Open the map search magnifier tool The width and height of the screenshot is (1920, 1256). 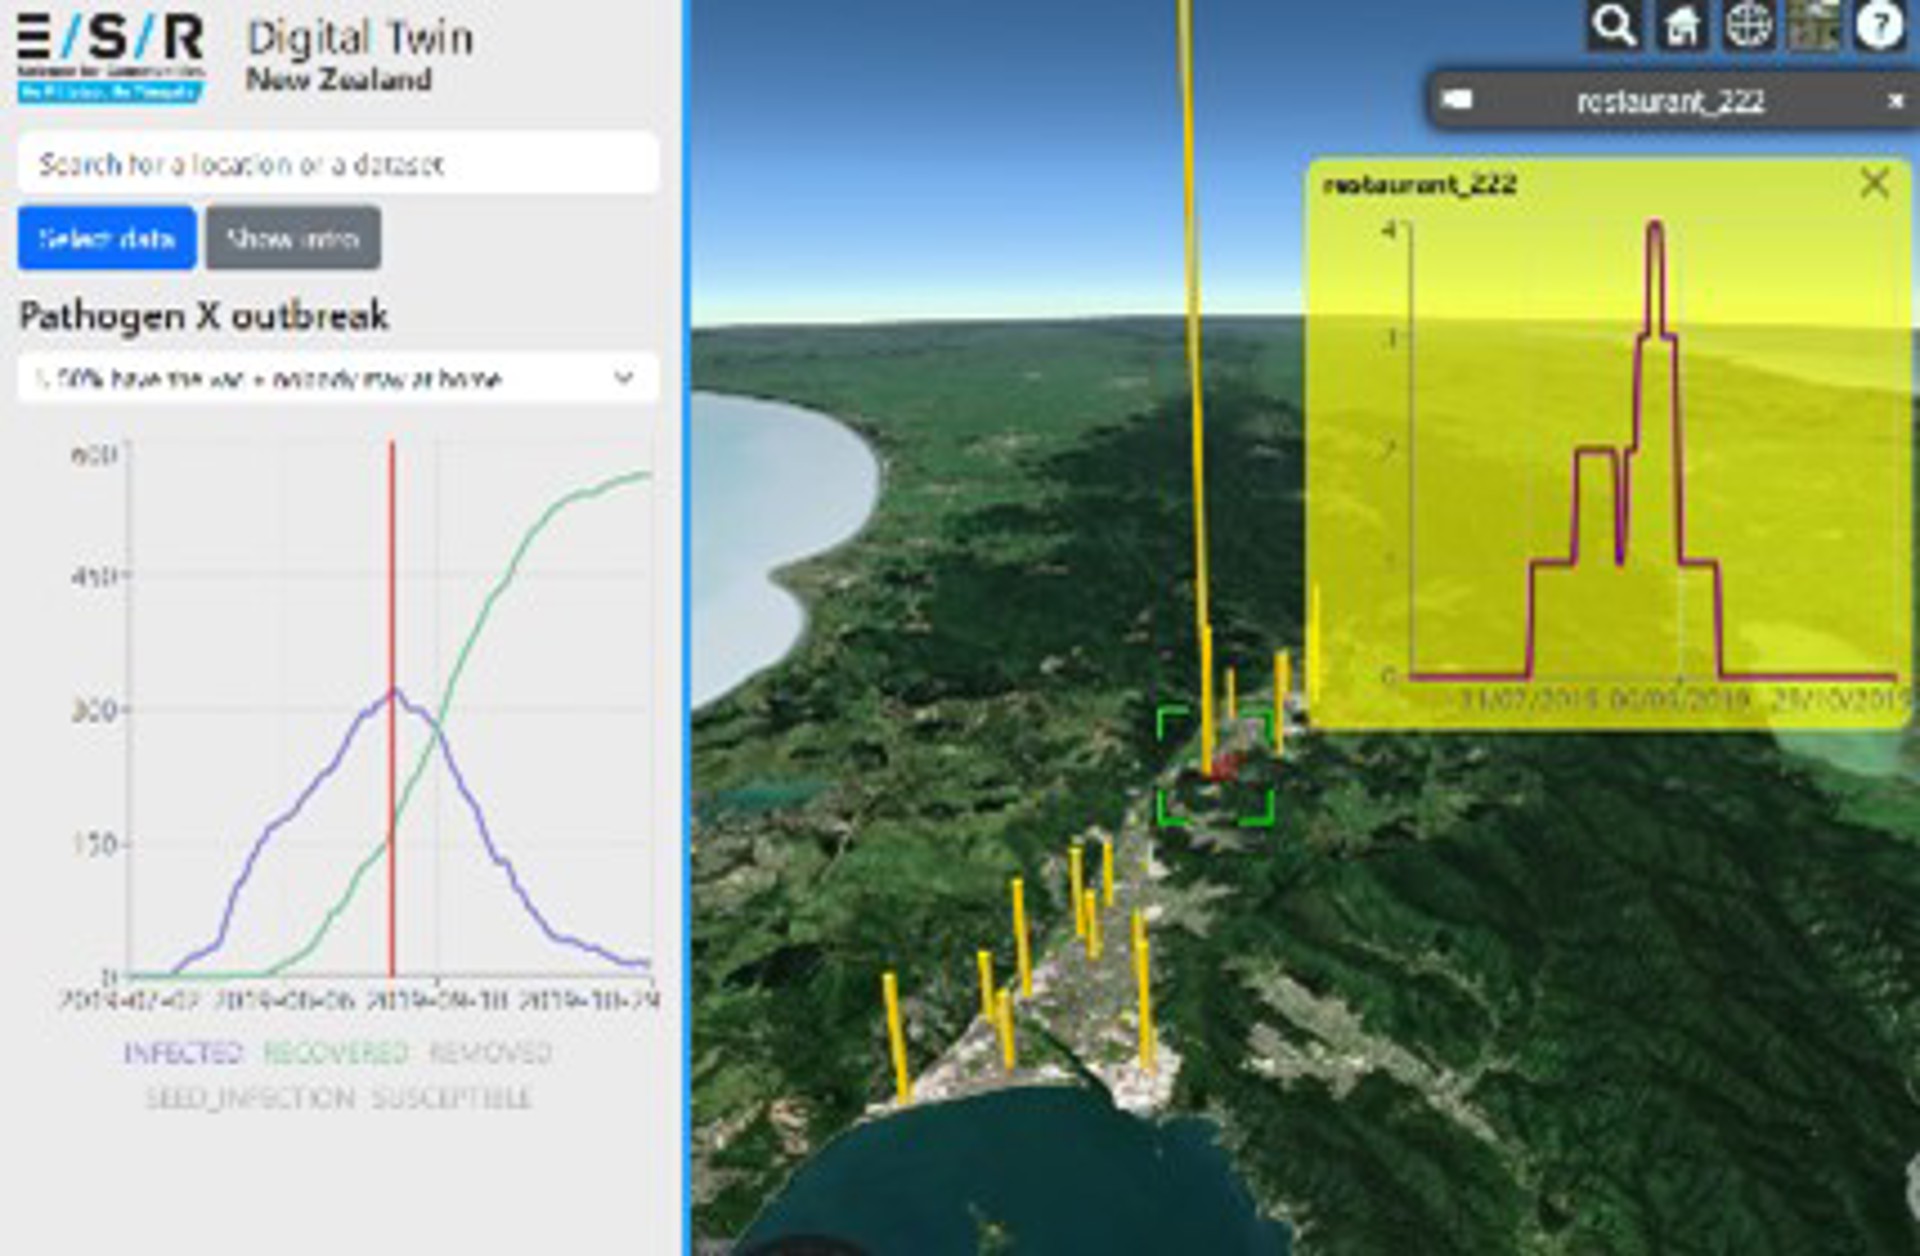point(1614,26)
